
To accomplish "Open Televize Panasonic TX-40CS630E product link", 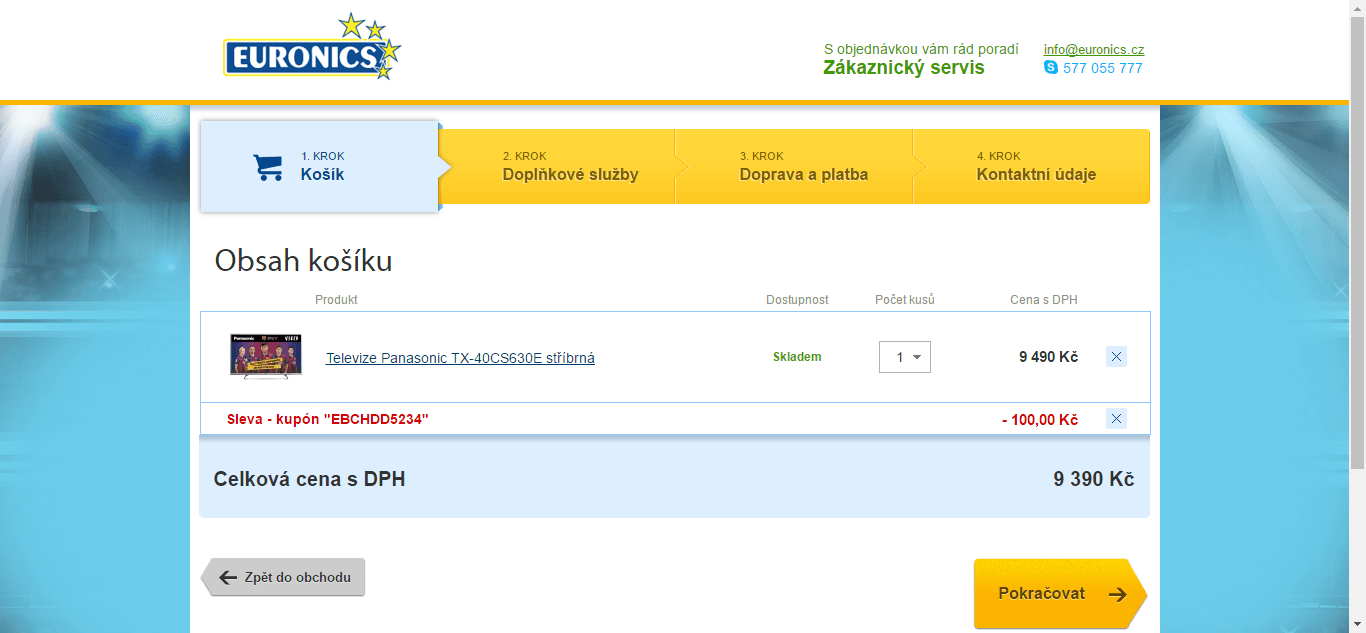I will [460, 358].
